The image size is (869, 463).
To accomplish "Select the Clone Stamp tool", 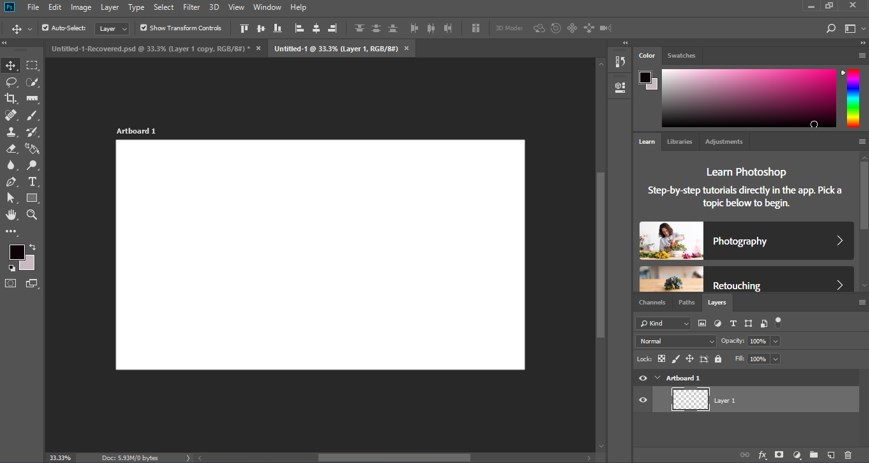I will point(11,132).
